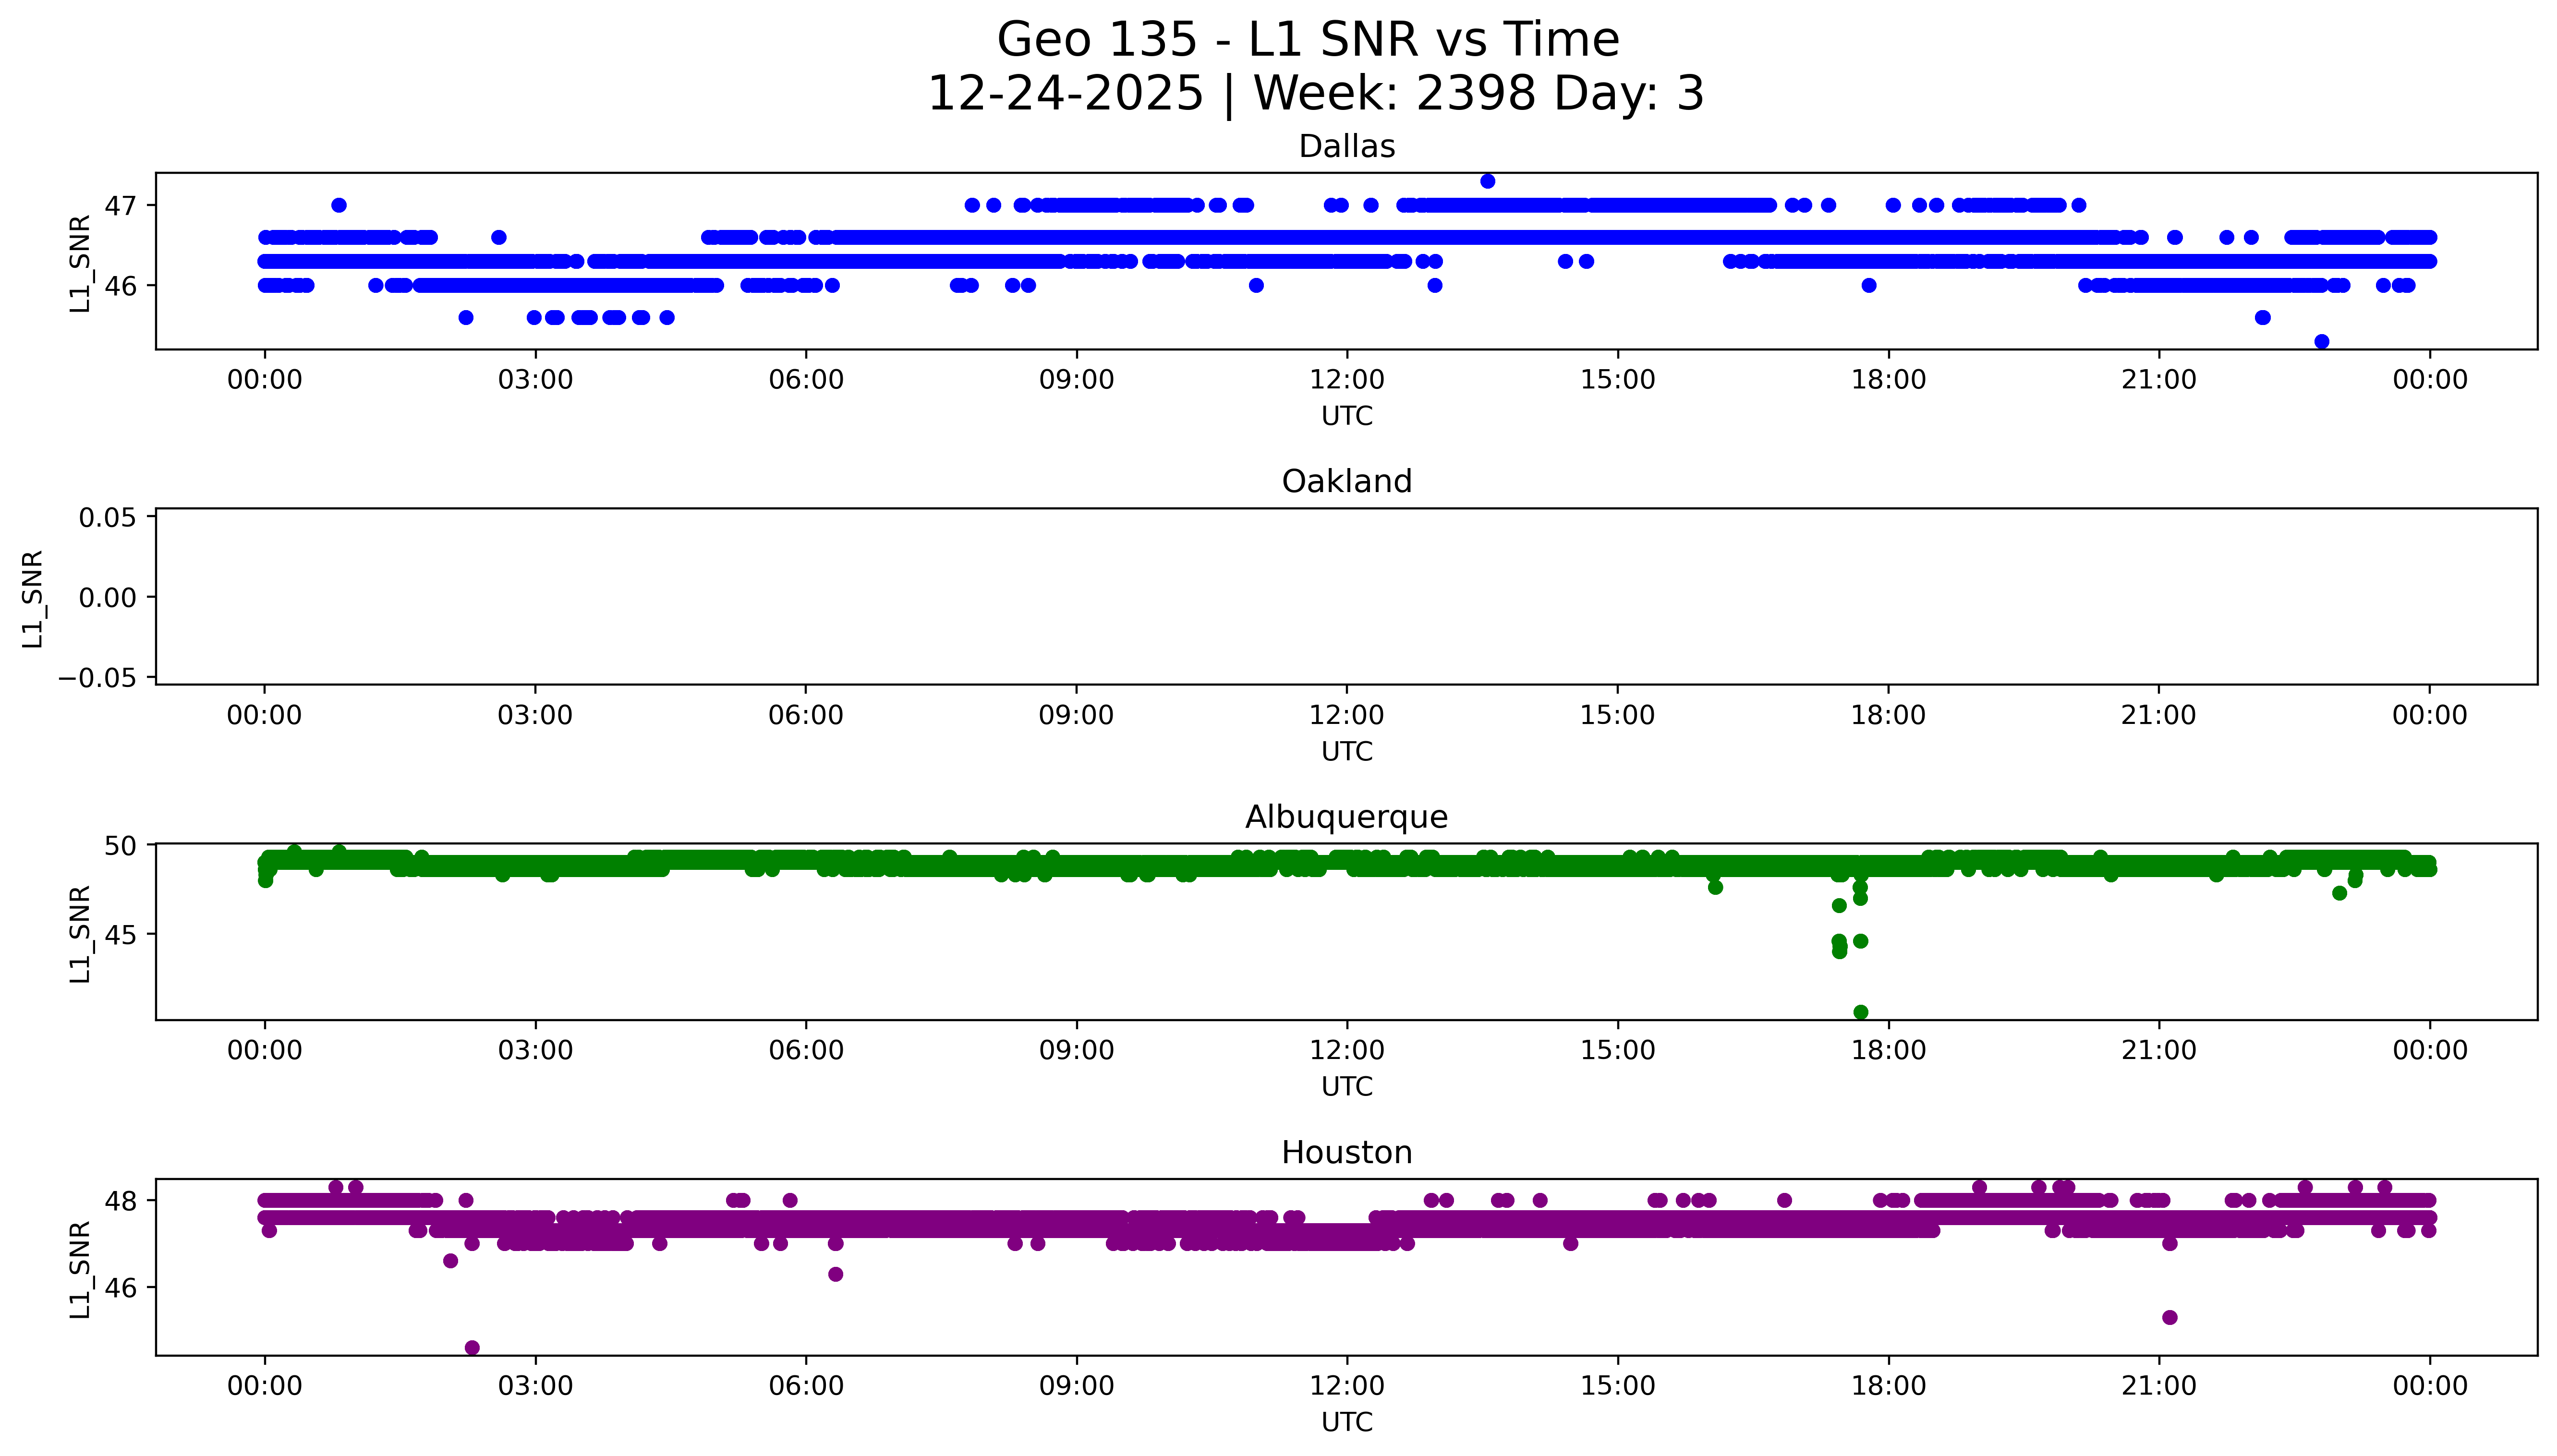This screenshot has height=1456, width=2557.
Task: Click the Oakland subplot title
Action: 1346,482
